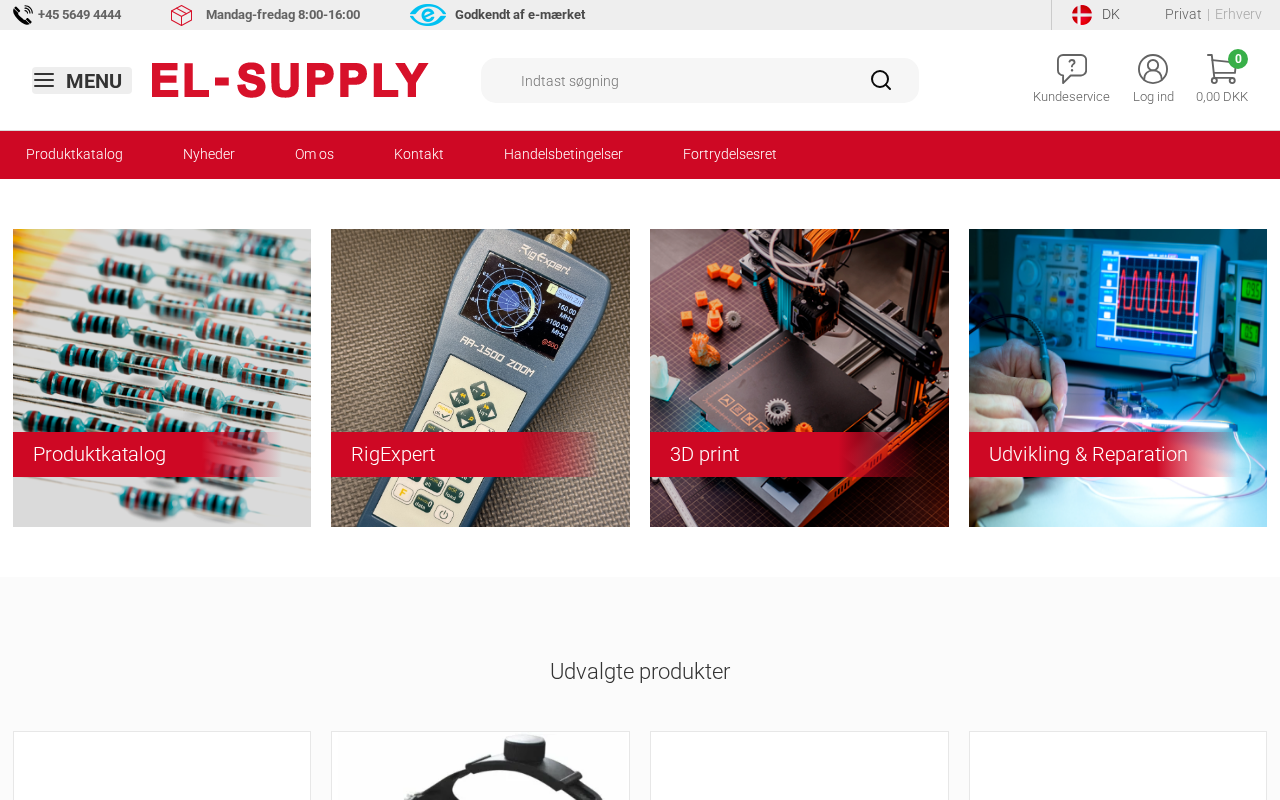The image size is (1280, 800).
Task: Open the Fortrydelsesret link
Action: (730, 154)
